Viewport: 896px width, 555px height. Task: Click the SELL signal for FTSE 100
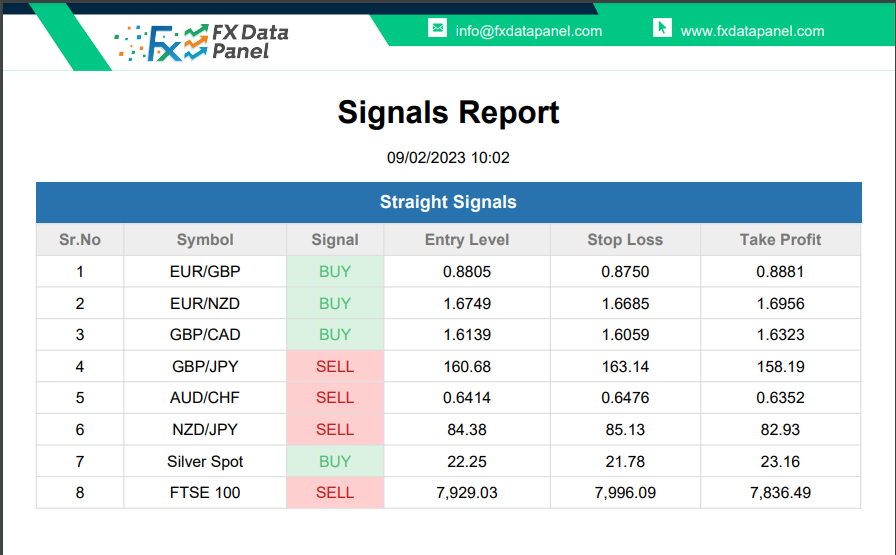[x=335, y=492]
